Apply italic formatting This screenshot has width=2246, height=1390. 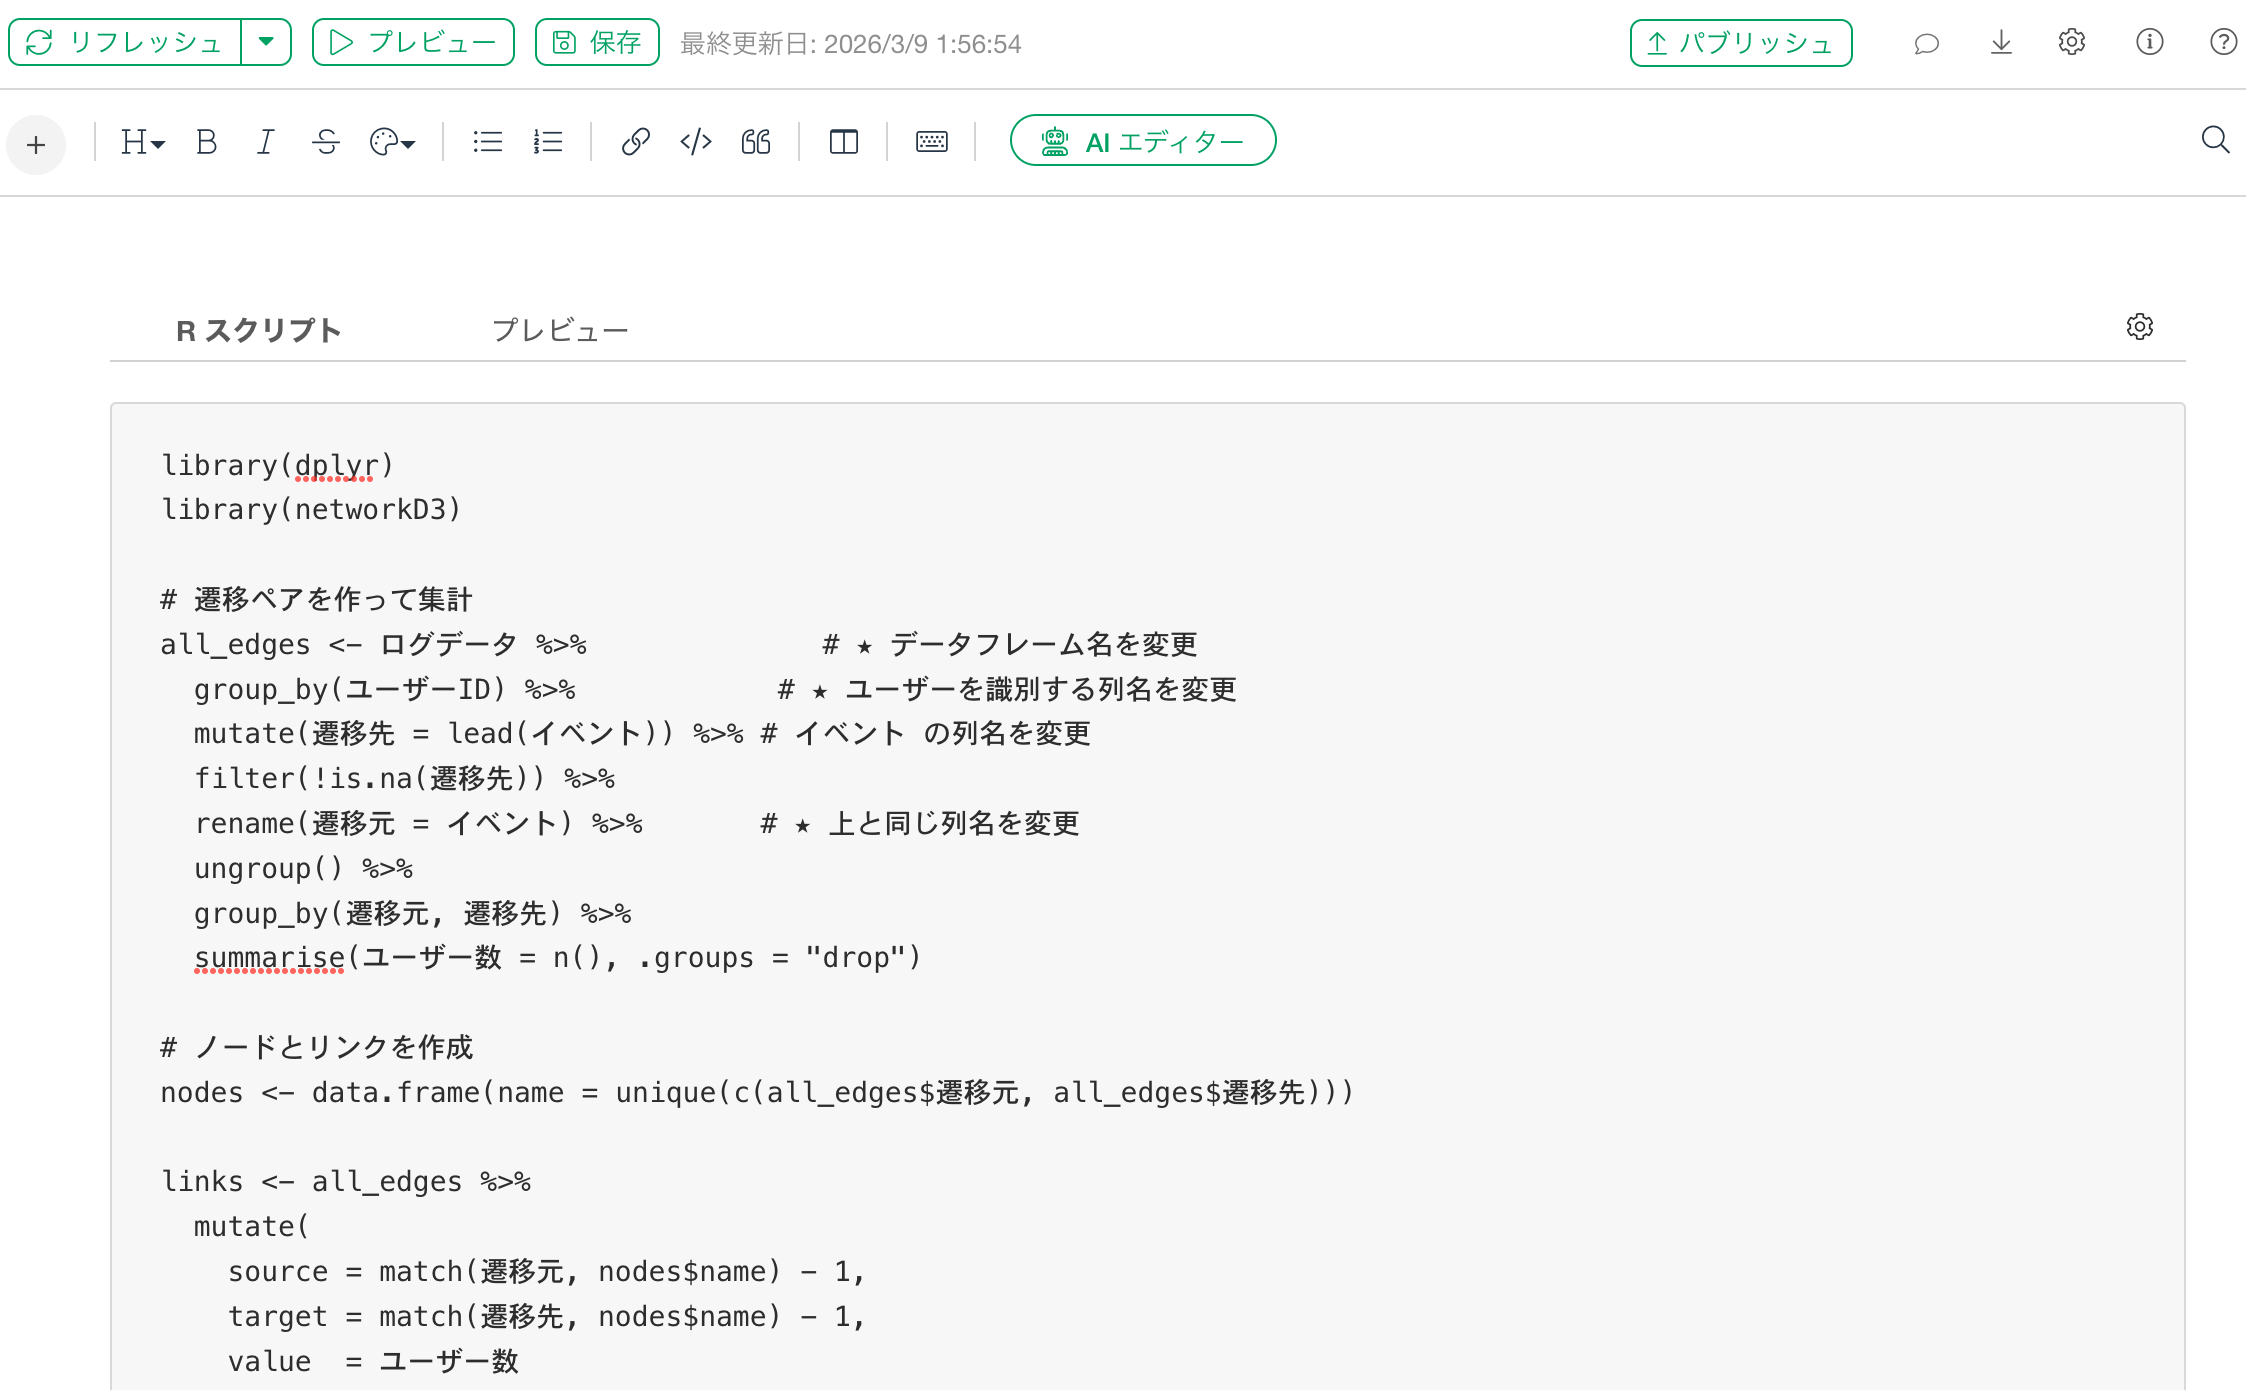(265, 142)
